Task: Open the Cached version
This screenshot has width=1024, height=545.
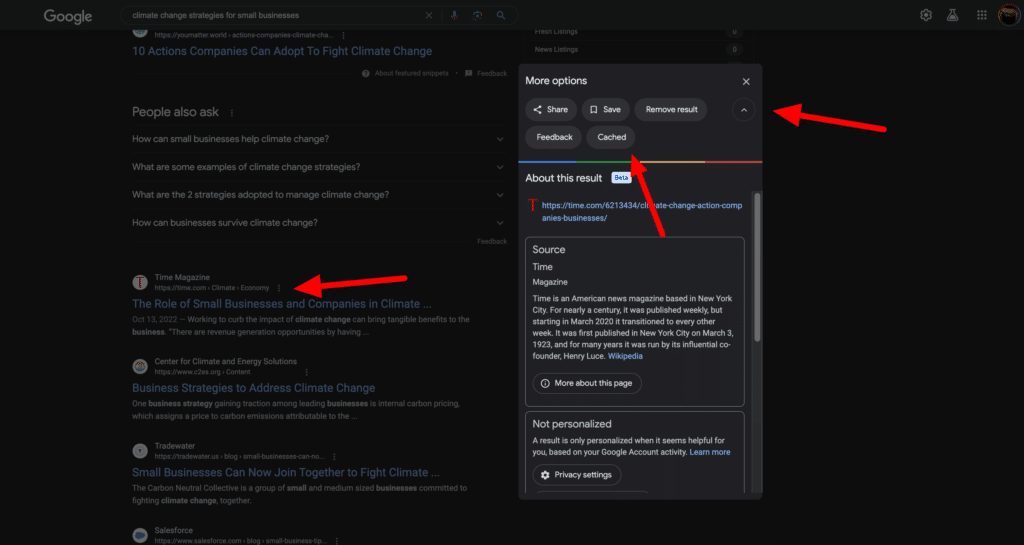Action: click(x=611, y=137)
